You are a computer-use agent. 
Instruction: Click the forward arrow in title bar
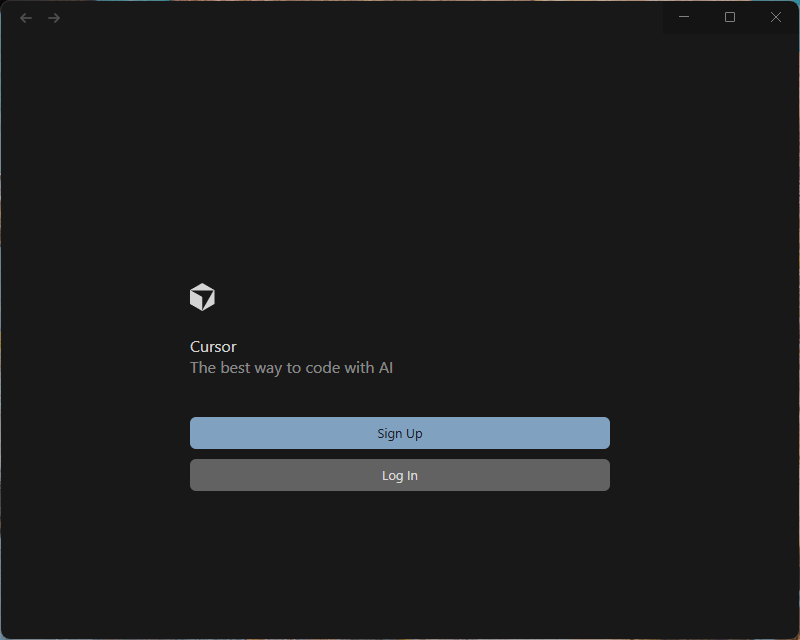[x=54, y=18]
